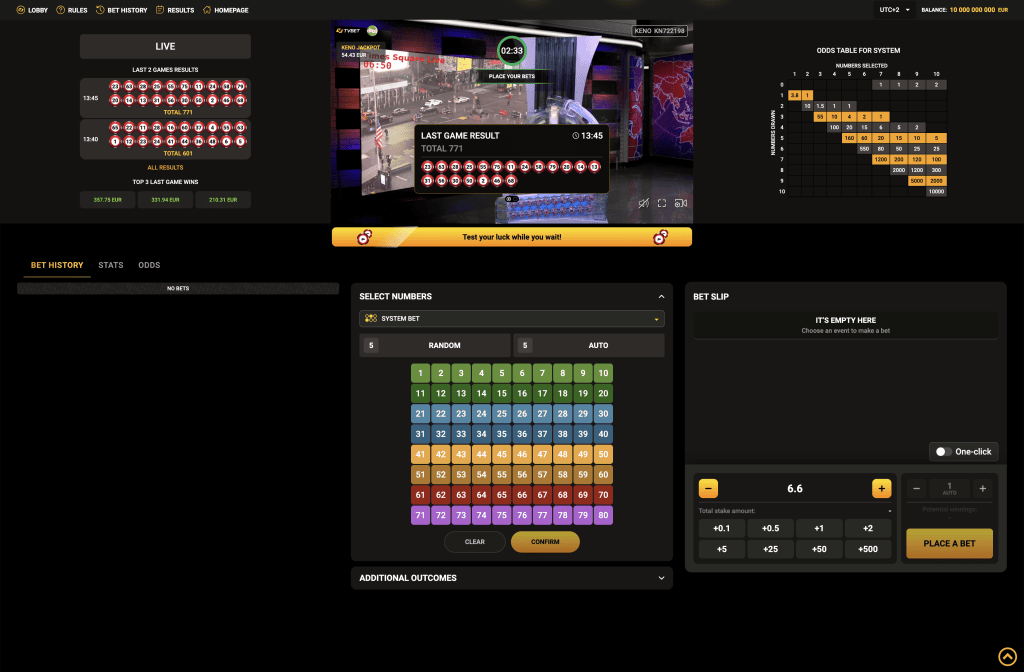Pick number 7 on the number grid

[542, 373]
